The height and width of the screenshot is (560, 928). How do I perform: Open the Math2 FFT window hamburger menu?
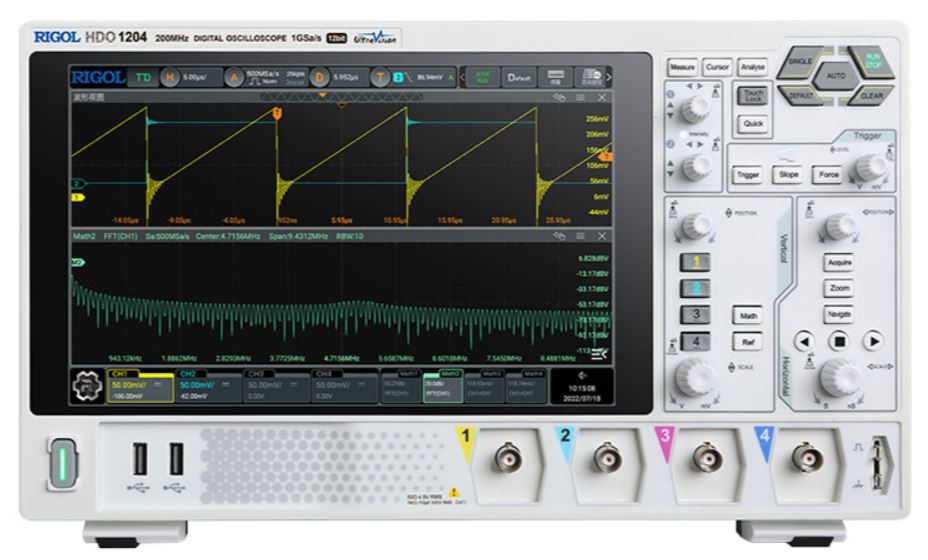click(x=581, y=236)
